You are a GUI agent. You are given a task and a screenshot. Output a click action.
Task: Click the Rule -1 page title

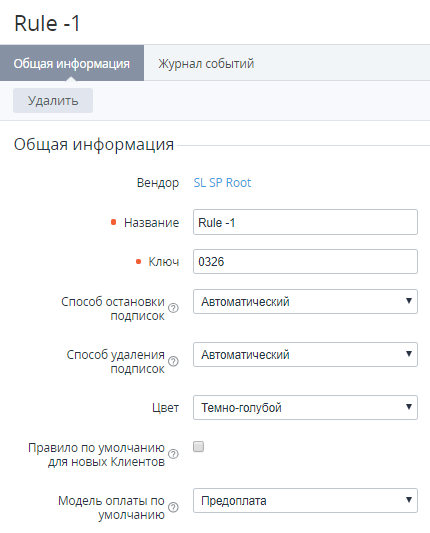pos(47,23)
